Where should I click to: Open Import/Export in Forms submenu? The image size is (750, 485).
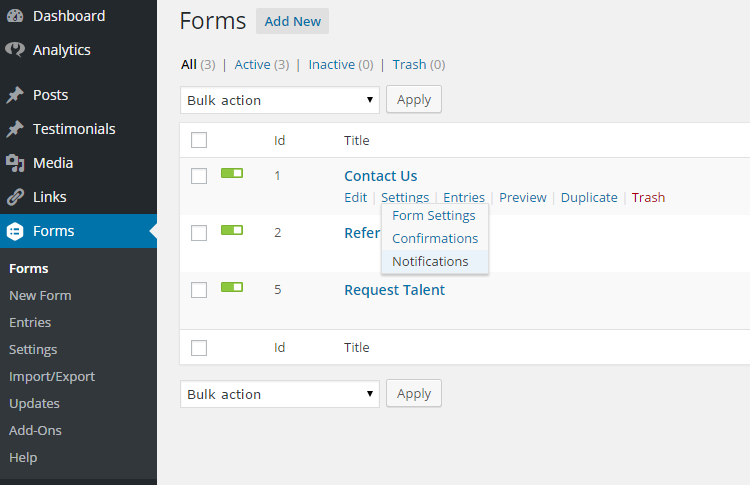coord(52,376)
